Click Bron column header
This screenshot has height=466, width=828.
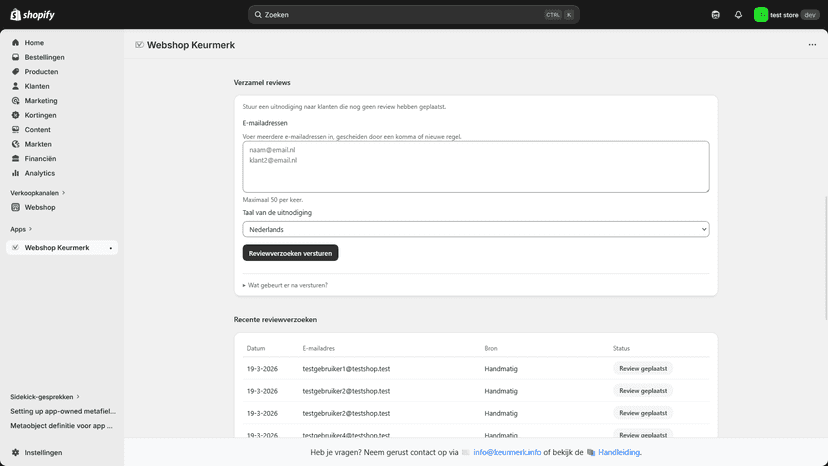click(491, 349)
